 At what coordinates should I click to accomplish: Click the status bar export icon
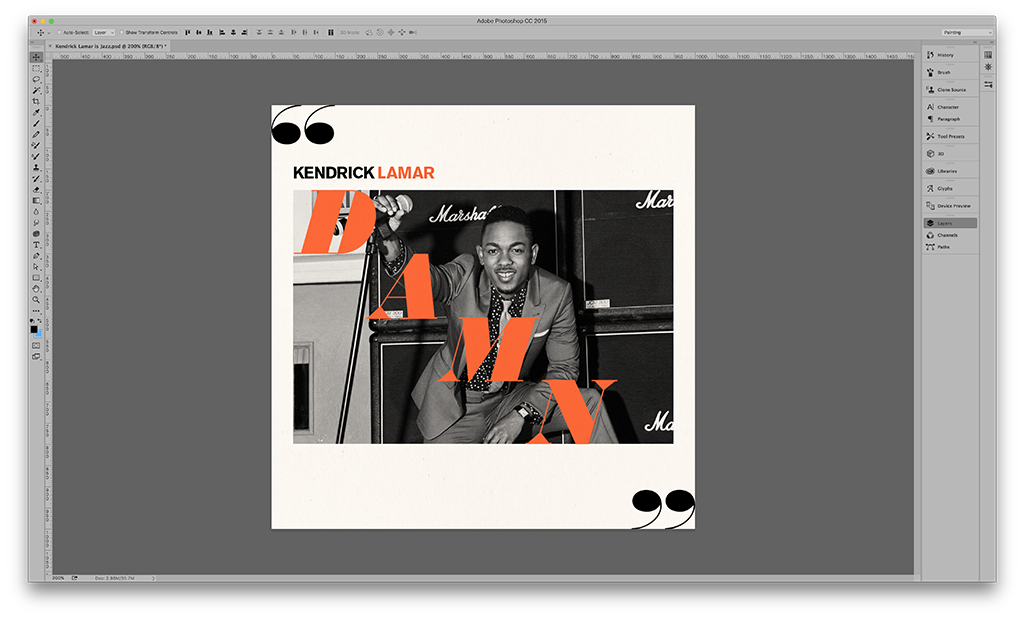pos(74,578)
